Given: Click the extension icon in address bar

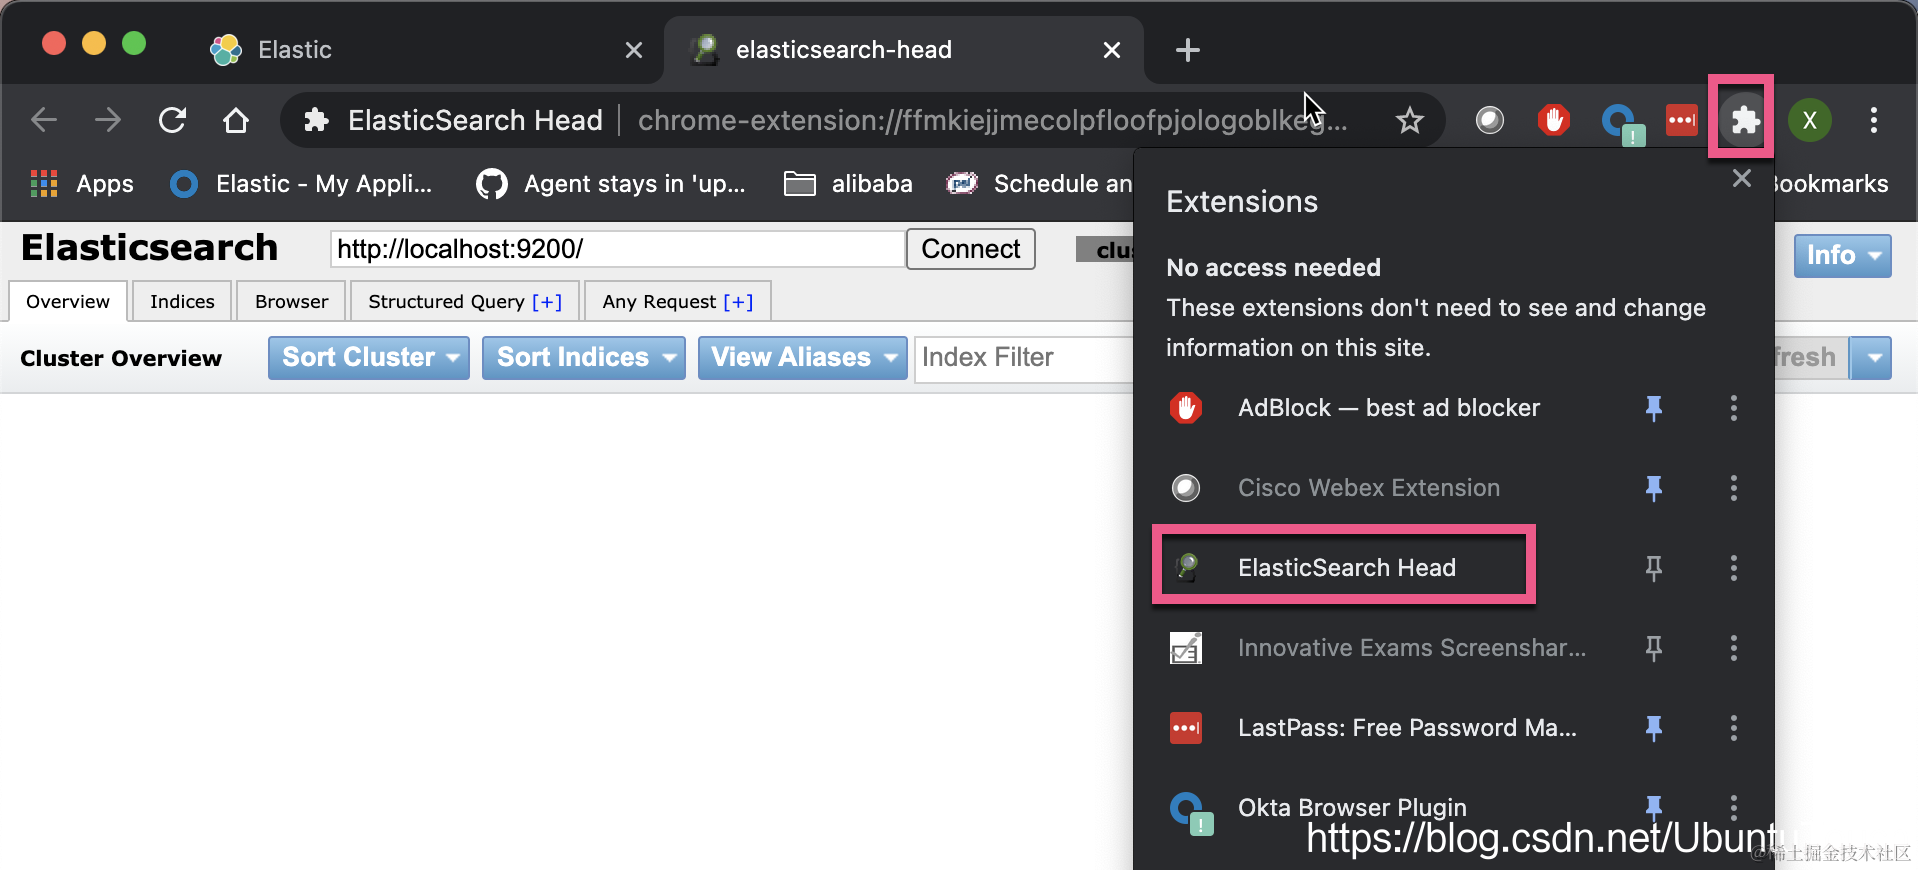Looking at the screenshot, I should [x=317, y=121].
